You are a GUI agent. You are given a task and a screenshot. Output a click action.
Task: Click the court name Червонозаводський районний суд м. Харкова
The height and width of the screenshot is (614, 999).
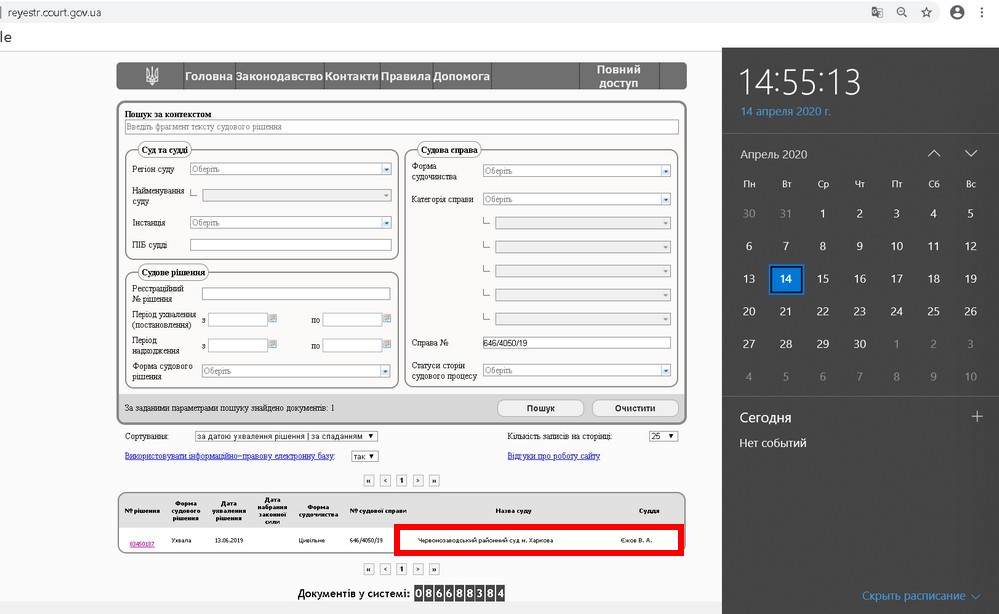485,540
